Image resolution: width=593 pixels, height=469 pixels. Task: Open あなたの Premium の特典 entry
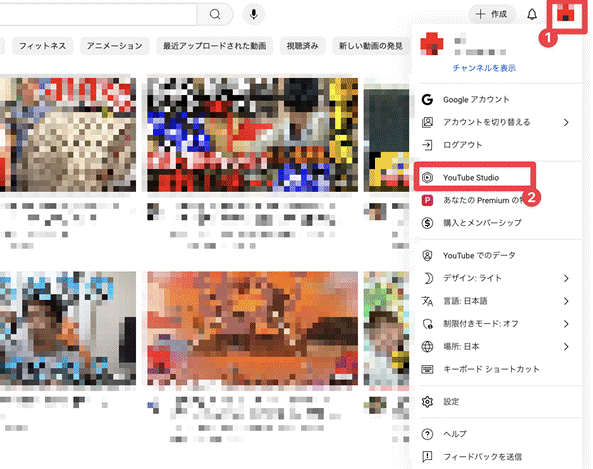coord(484,200)
